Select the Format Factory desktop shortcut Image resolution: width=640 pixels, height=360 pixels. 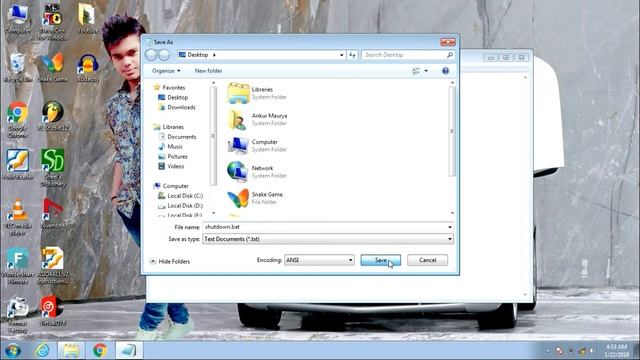[x=18, y=316]
